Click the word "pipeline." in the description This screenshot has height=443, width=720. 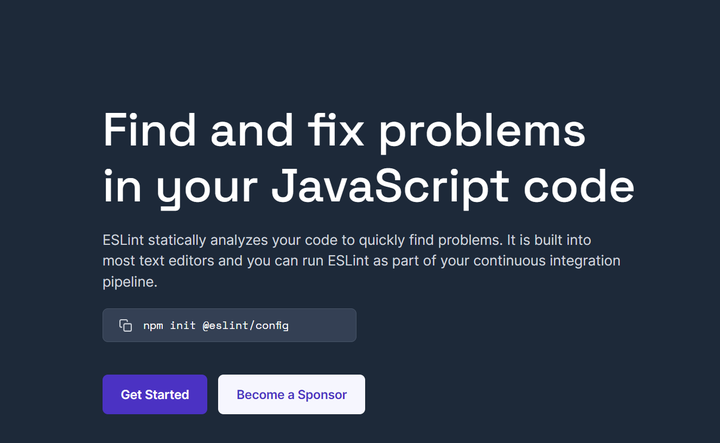point(130,282)
